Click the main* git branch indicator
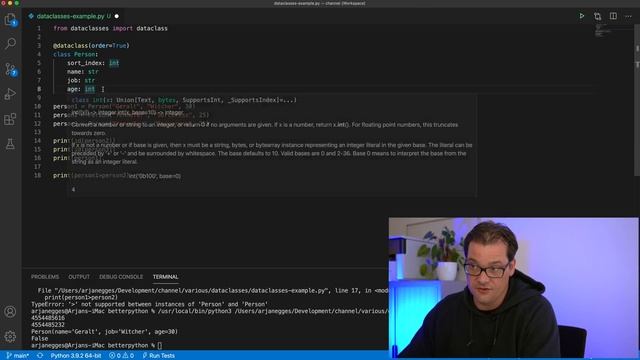 [18, 356]
